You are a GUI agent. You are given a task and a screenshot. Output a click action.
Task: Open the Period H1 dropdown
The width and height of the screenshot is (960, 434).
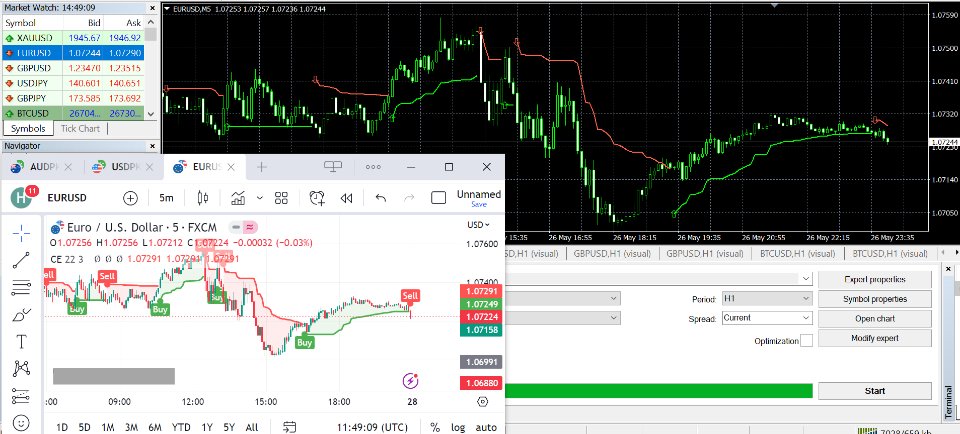click(x=767, y=298)
